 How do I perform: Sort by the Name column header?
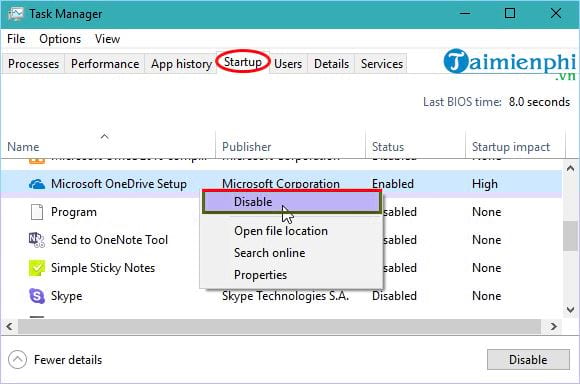coord(23,147)
